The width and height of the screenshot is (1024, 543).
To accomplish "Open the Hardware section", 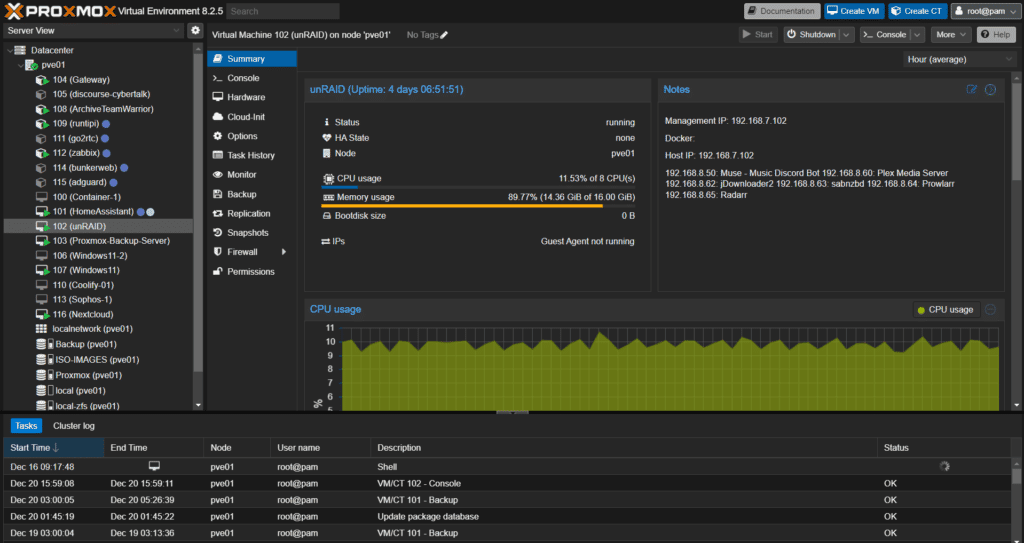I will pyautogui.click(x=252, y=97).
